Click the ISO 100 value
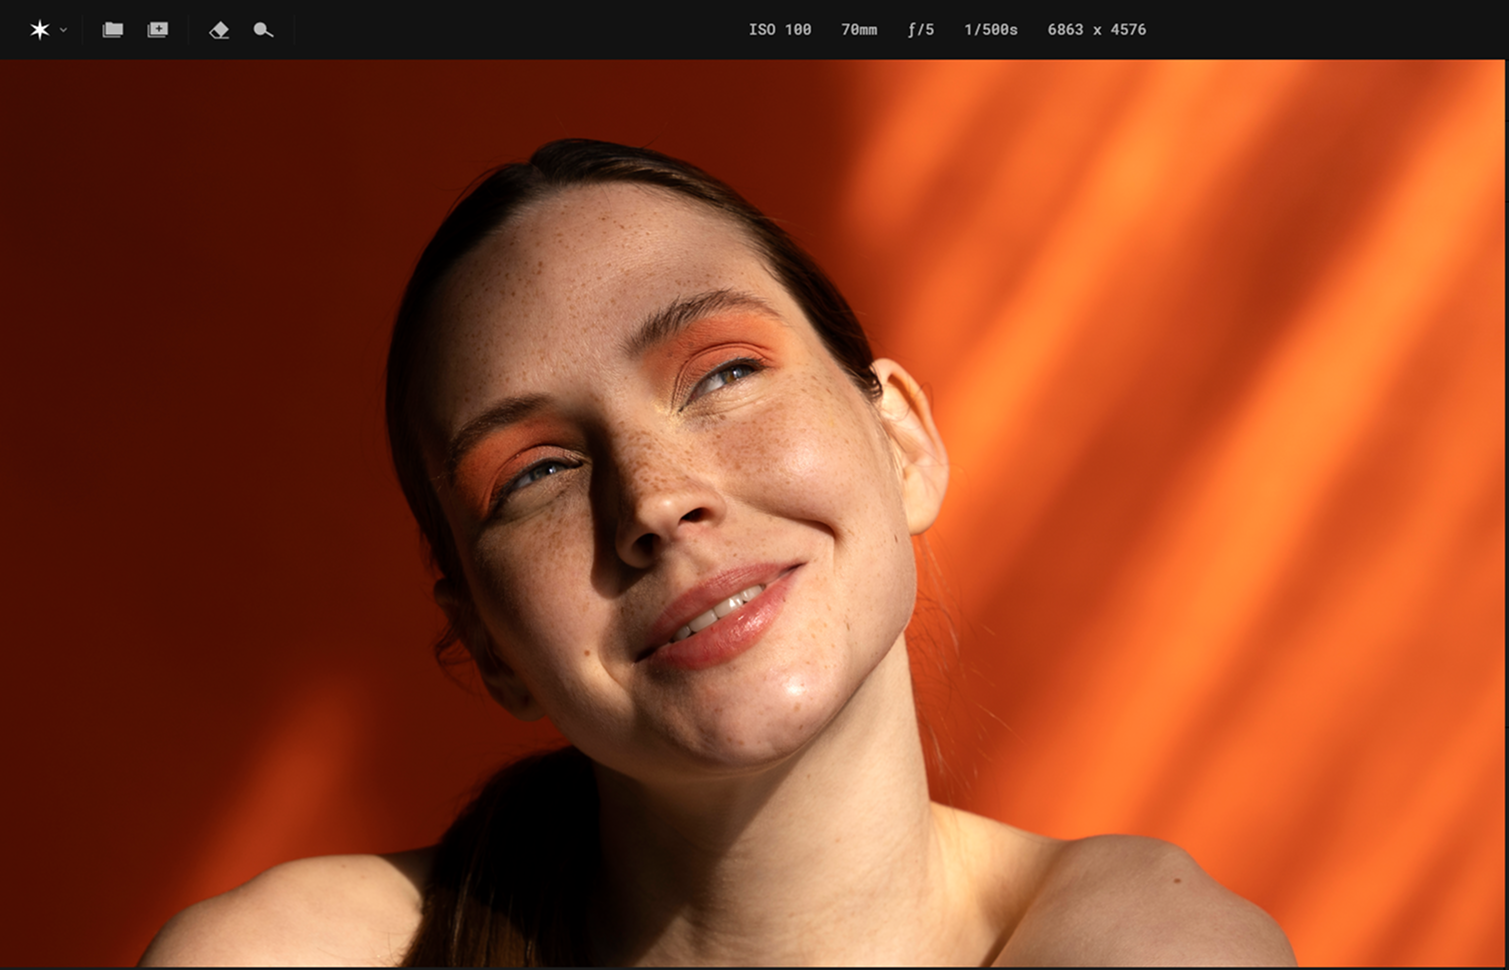Image resolution: width=1509 pixels, height=970 pixels. (x=780, y=30)
